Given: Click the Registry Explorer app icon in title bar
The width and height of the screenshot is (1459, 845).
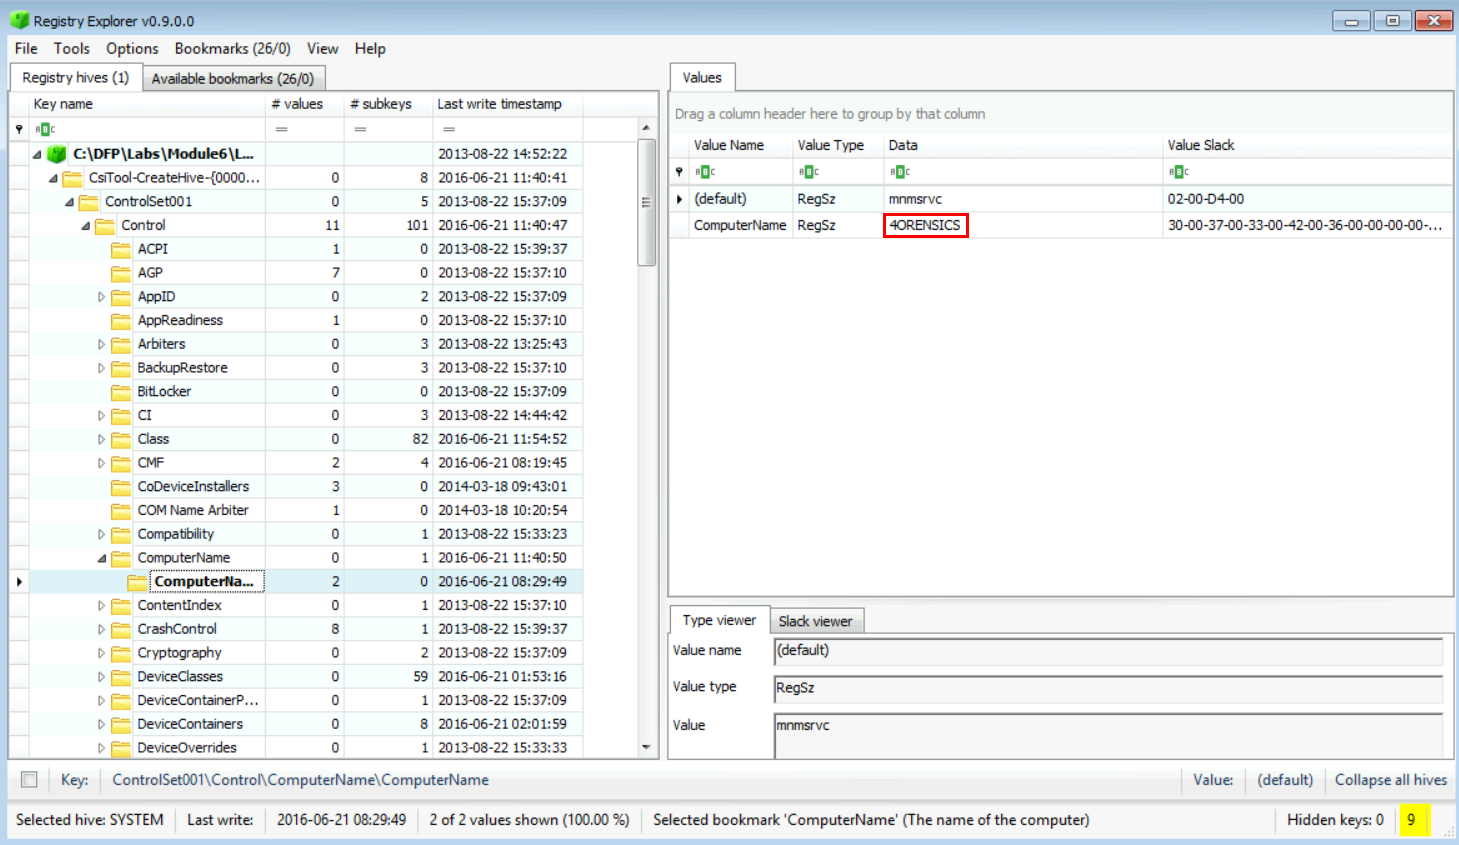Looking at the screenshot, I should (x=19, y=20).
